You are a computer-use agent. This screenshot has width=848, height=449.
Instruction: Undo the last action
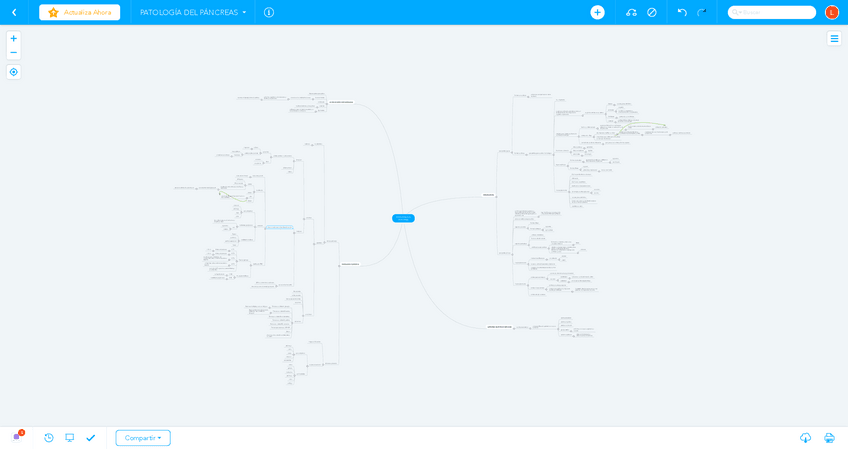tap(682, 12)
